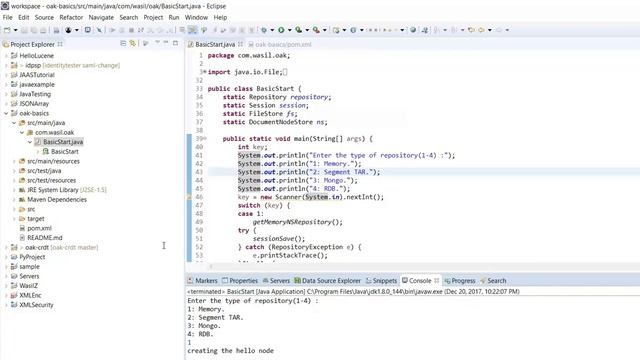
Task: Open the File menu
Action: [x=7, y=18]
